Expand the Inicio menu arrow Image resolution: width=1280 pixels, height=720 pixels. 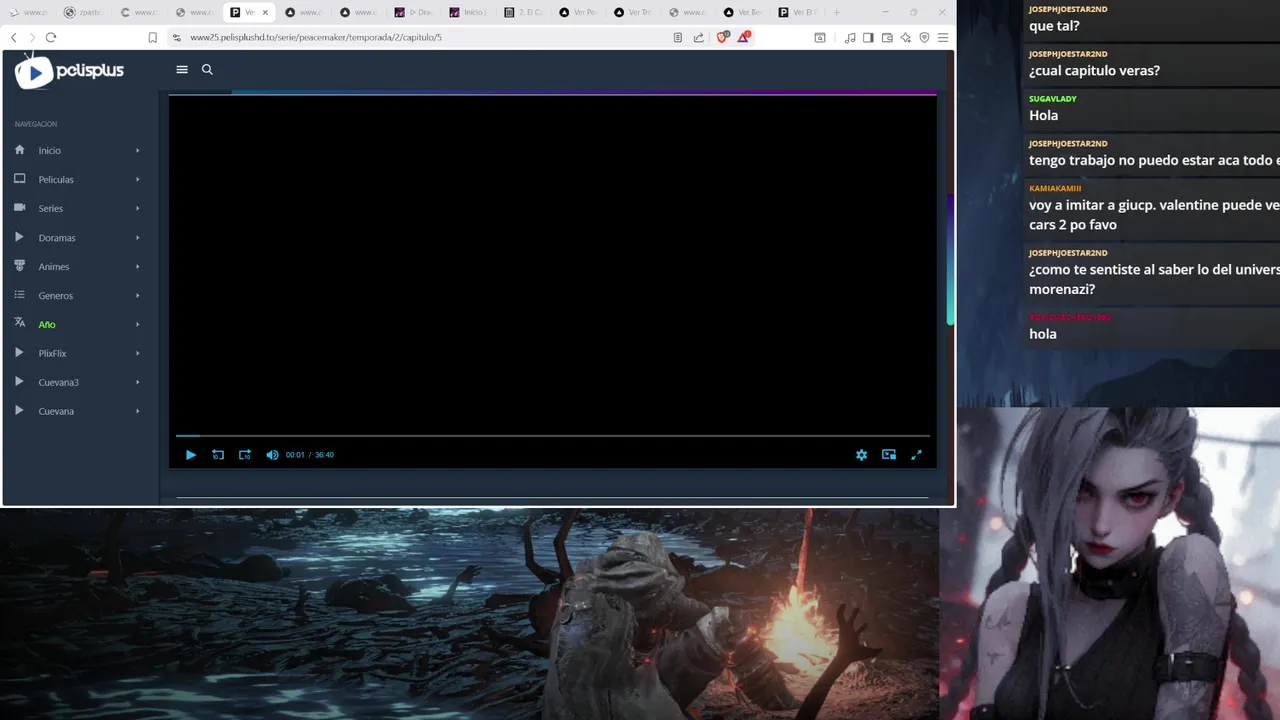point(138,151)
